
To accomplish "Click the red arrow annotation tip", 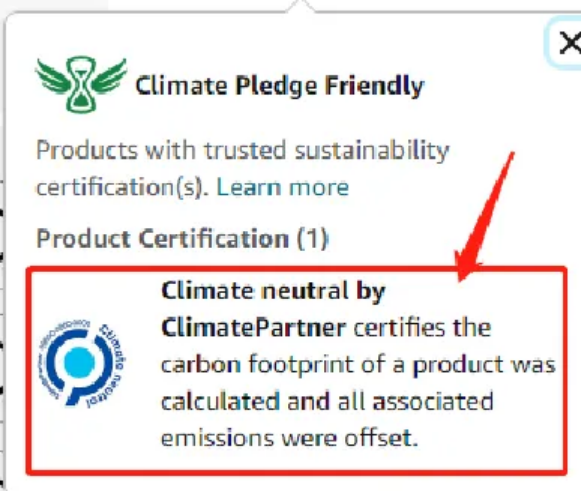I will point(461,277).
